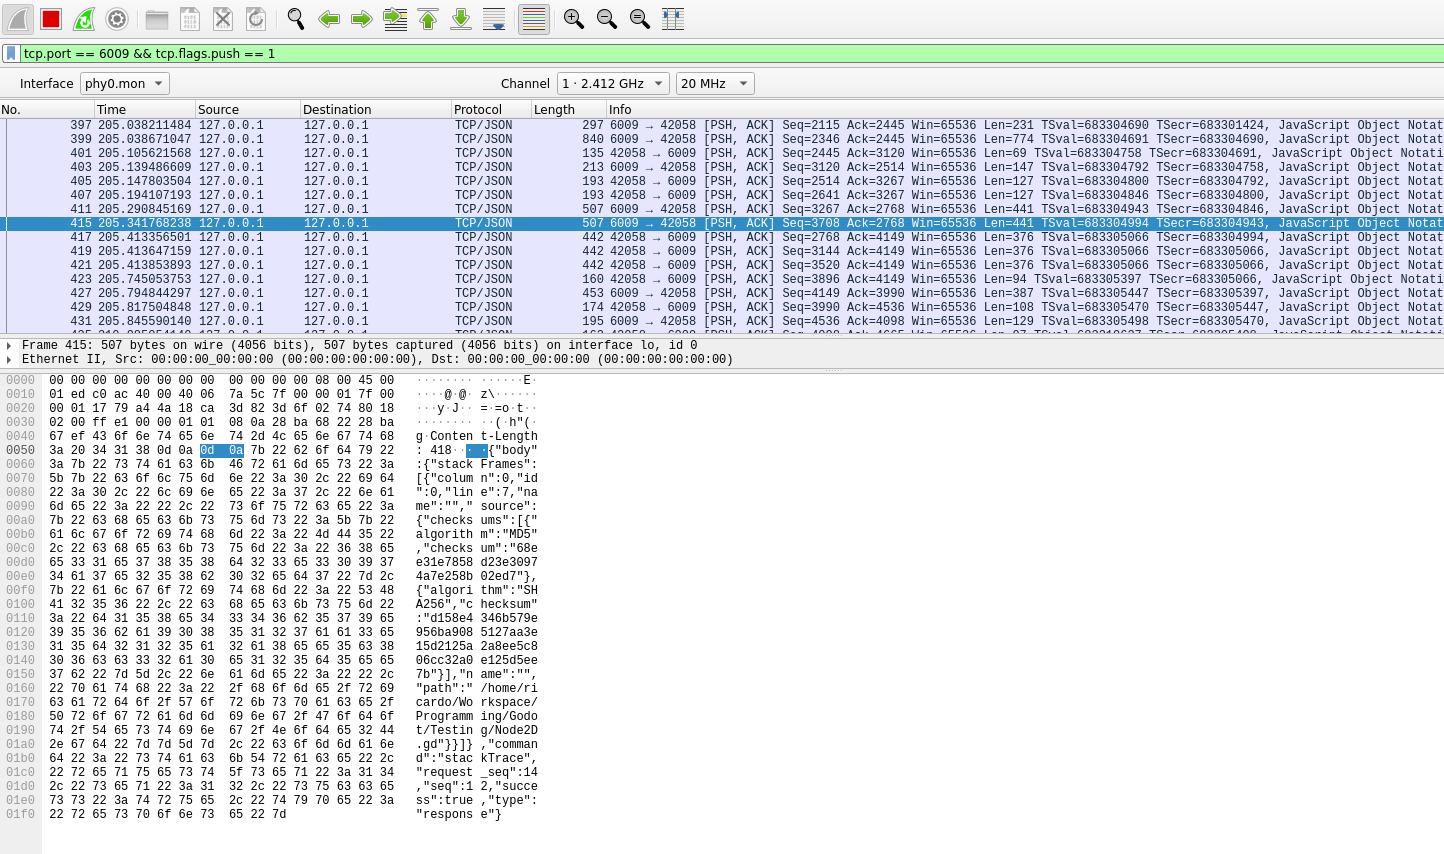This screenshot has width=1444, height=854.
Task: Click the display filter bookmark icon
Action: [x=11, y=53]
